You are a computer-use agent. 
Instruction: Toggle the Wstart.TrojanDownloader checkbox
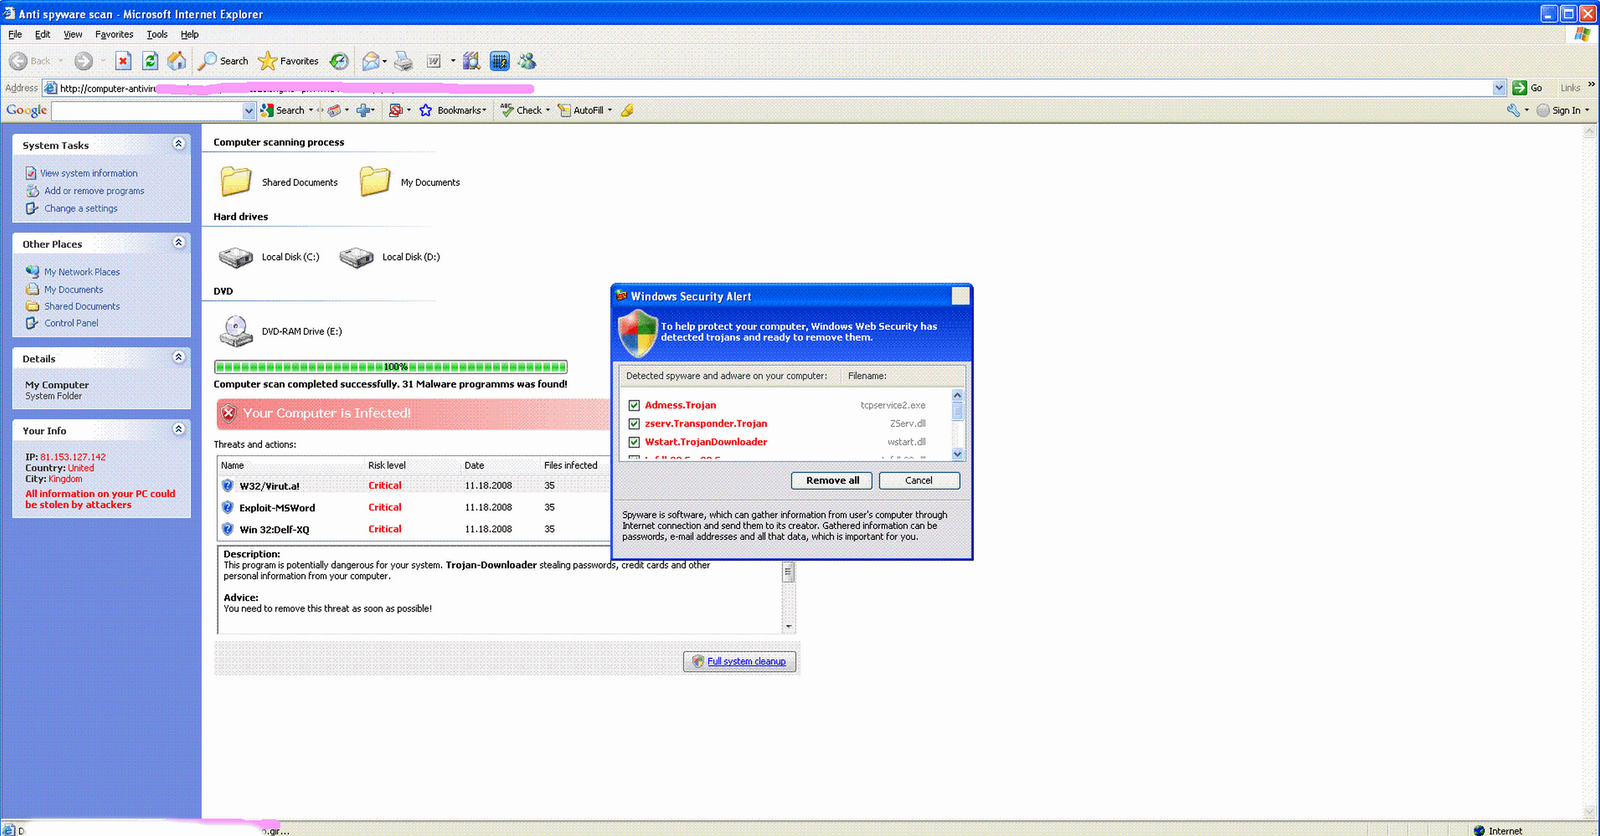point(634,442)
